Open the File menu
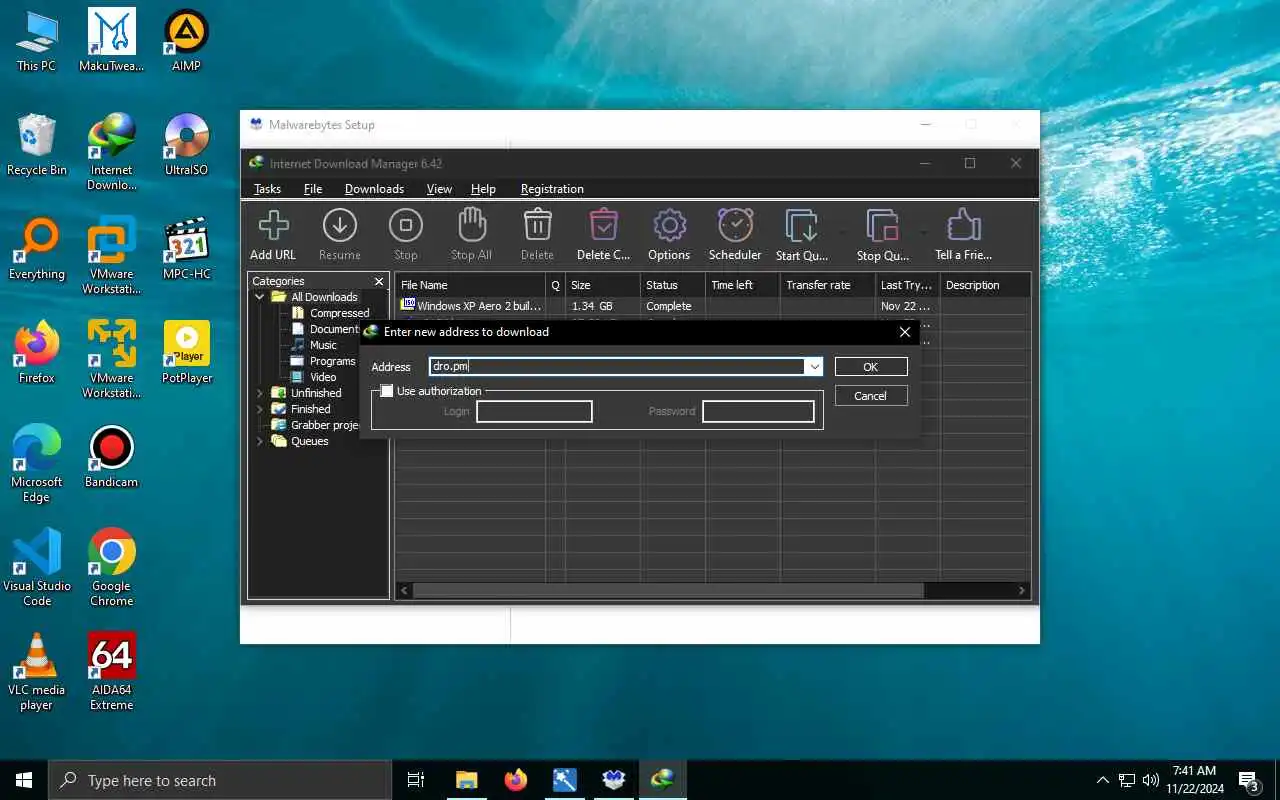 313,189
